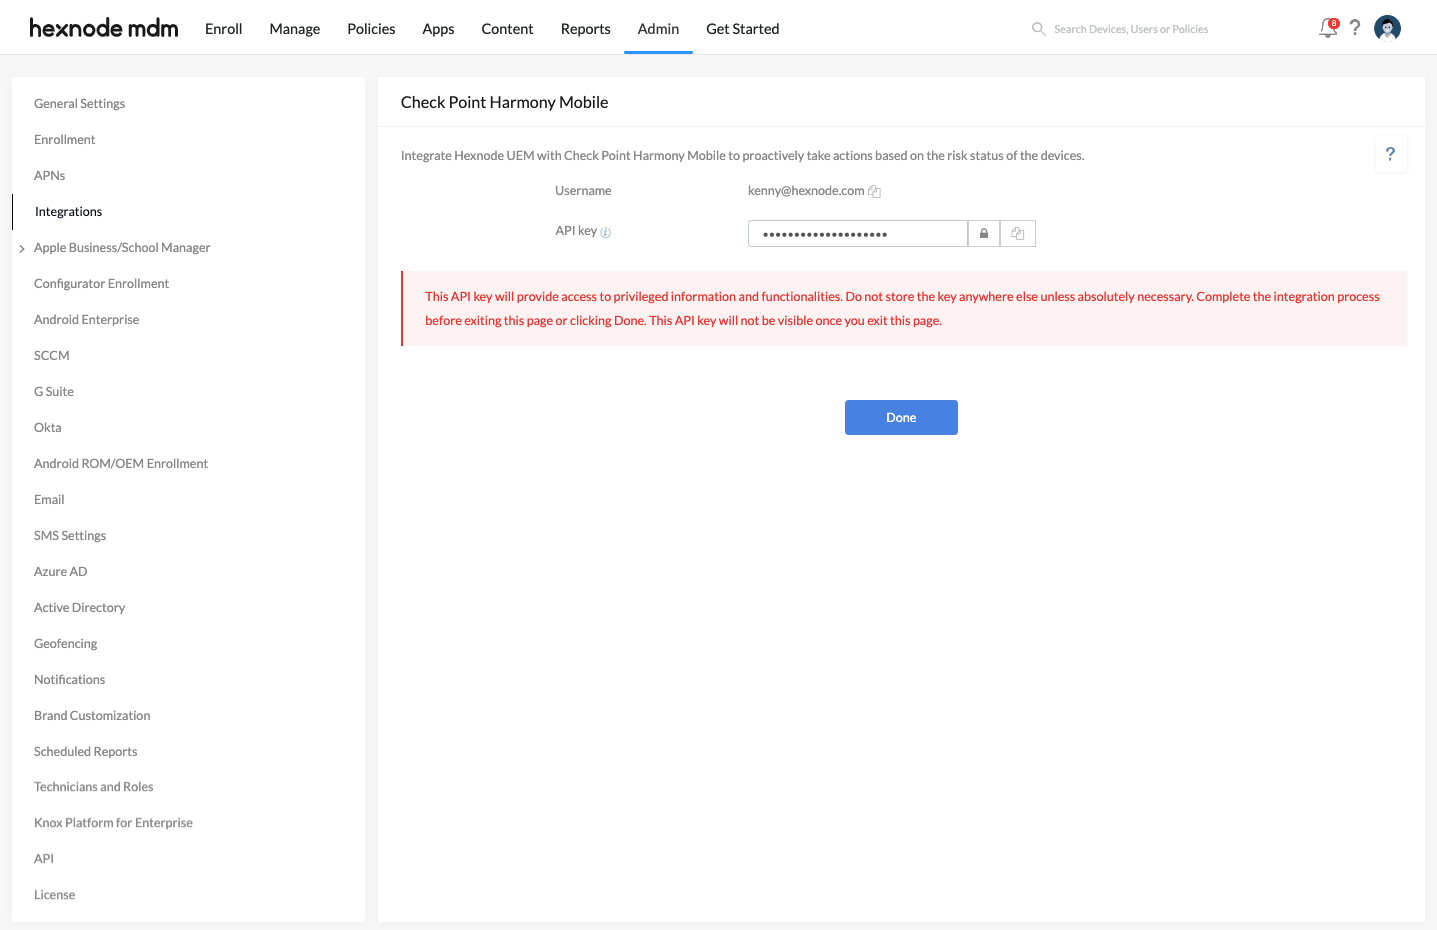Open SCCM settings

[x=52, y=356]
